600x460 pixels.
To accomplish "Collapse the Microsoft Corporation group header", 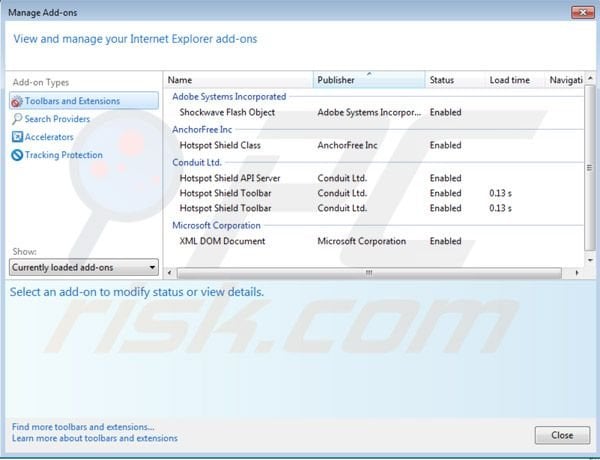I will click(216, 225).
